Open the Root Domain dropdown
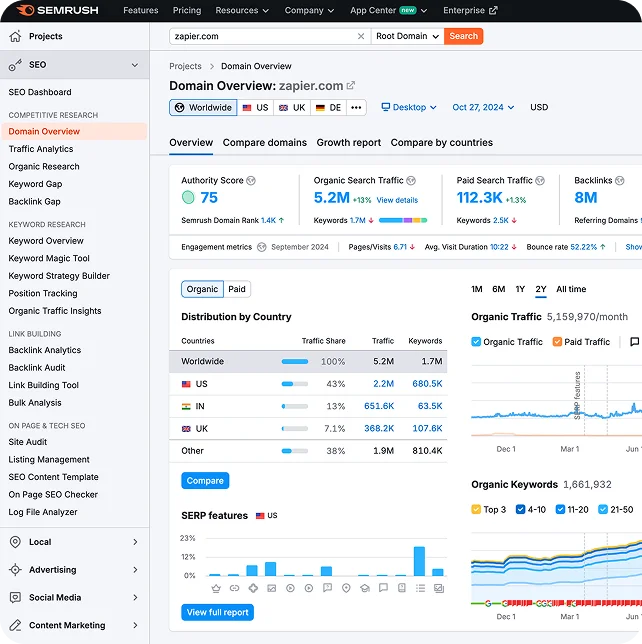Screen dimensions: 642x644 pos(407,36)
